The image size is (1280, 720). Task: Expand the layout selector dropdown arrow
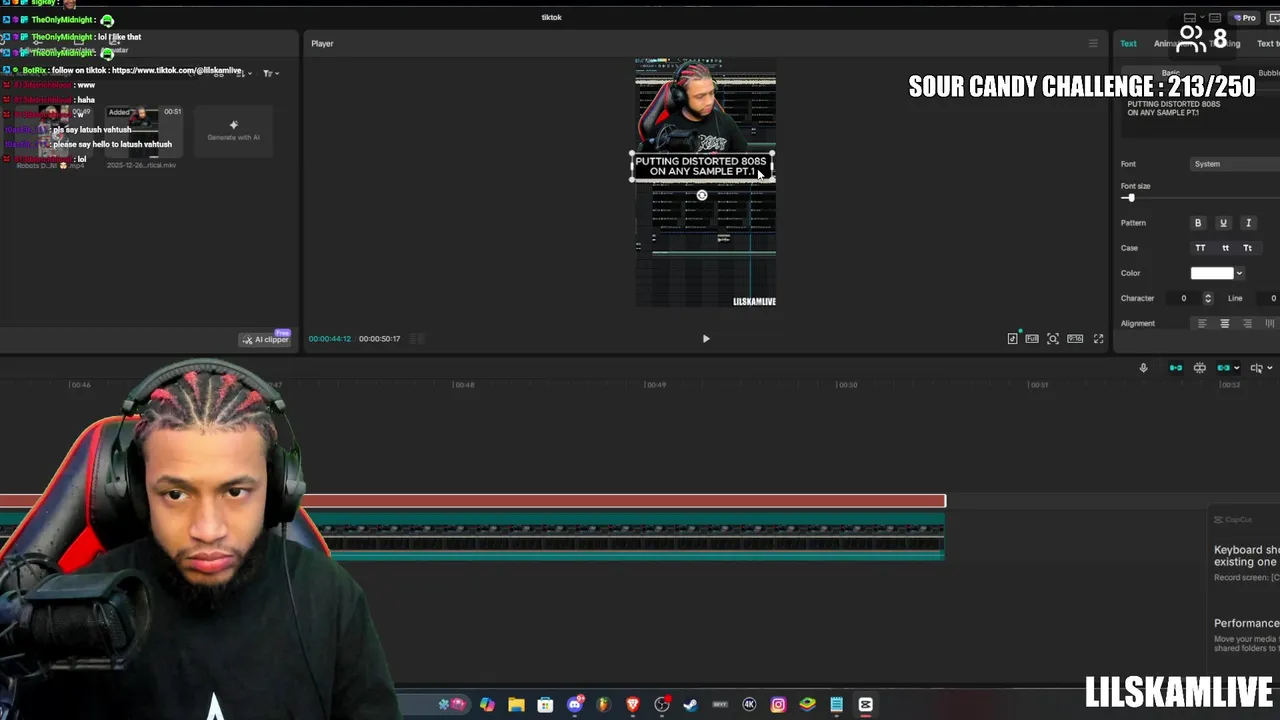(1200, 18)
